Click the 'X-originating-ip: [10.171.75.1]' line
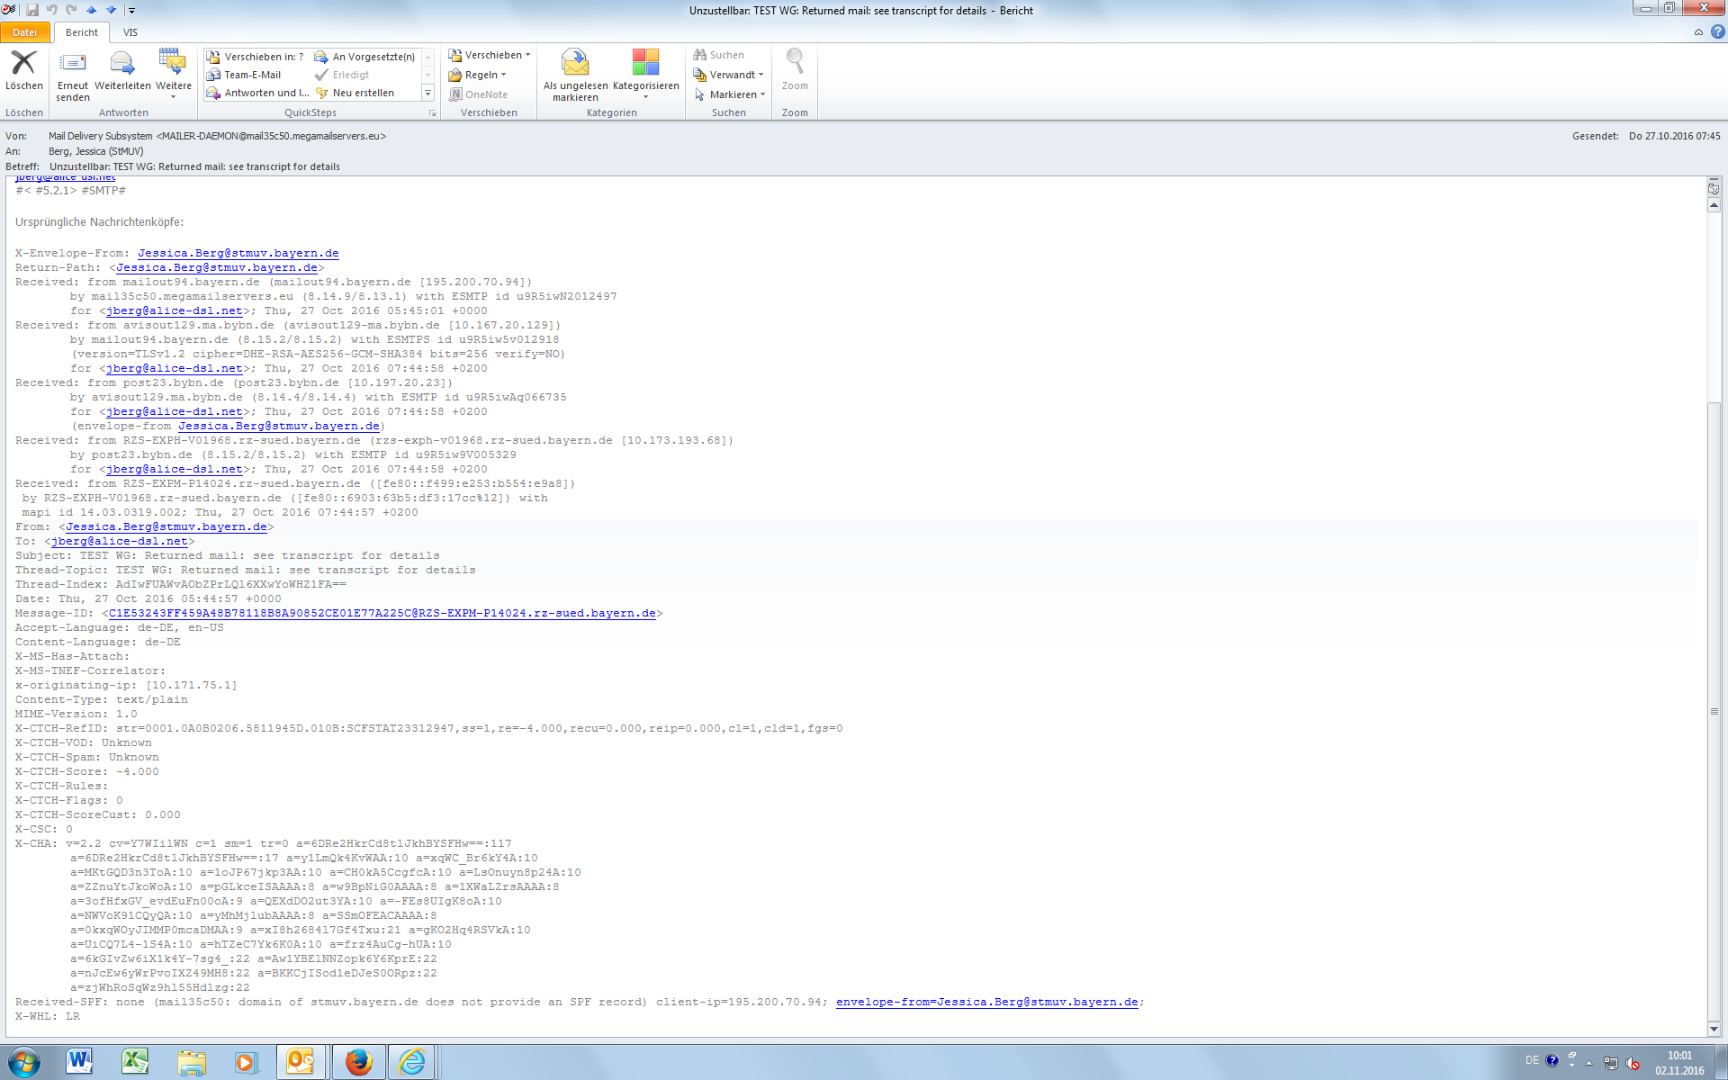The width and height of the screenshot is (1728, 1080). coord(126,685)
